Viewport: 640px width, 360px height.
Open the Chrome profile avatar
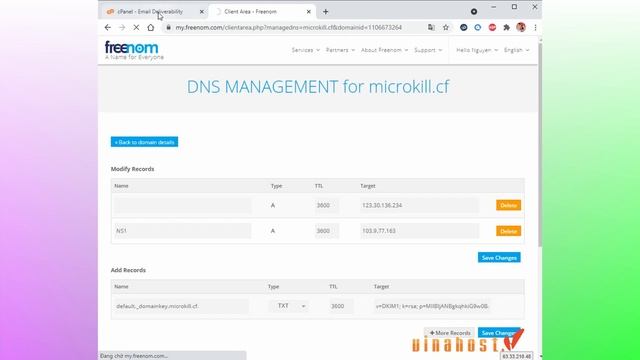(521, 27)
